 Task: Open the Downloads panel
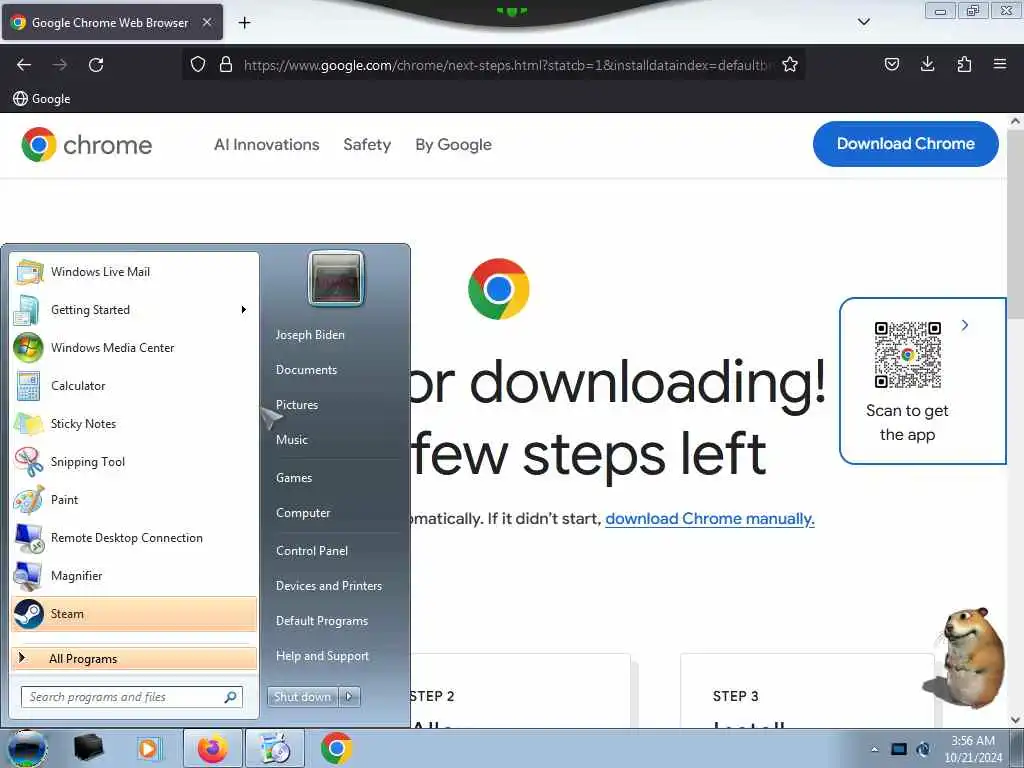click(927, 64)
